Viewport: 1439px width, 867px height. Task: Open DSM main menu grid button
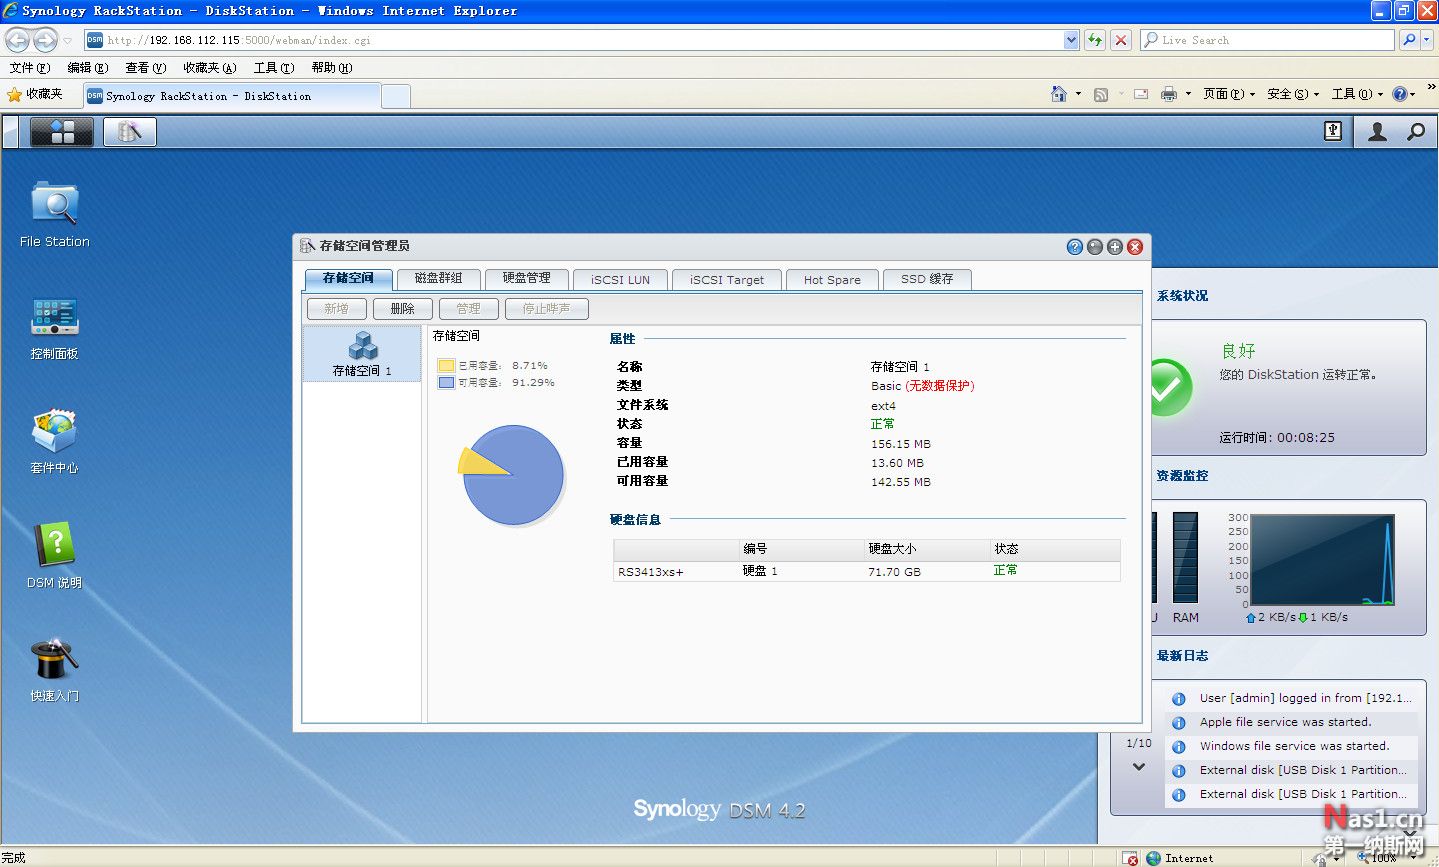tap(62, 131)
